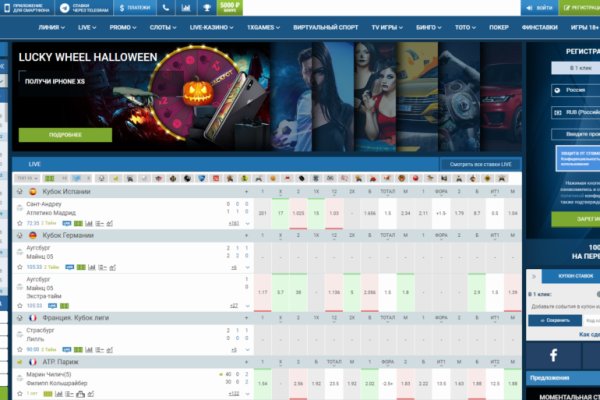Toggle the Кубок Испании favorite star
600x400 pixels.
pos(20,191)
